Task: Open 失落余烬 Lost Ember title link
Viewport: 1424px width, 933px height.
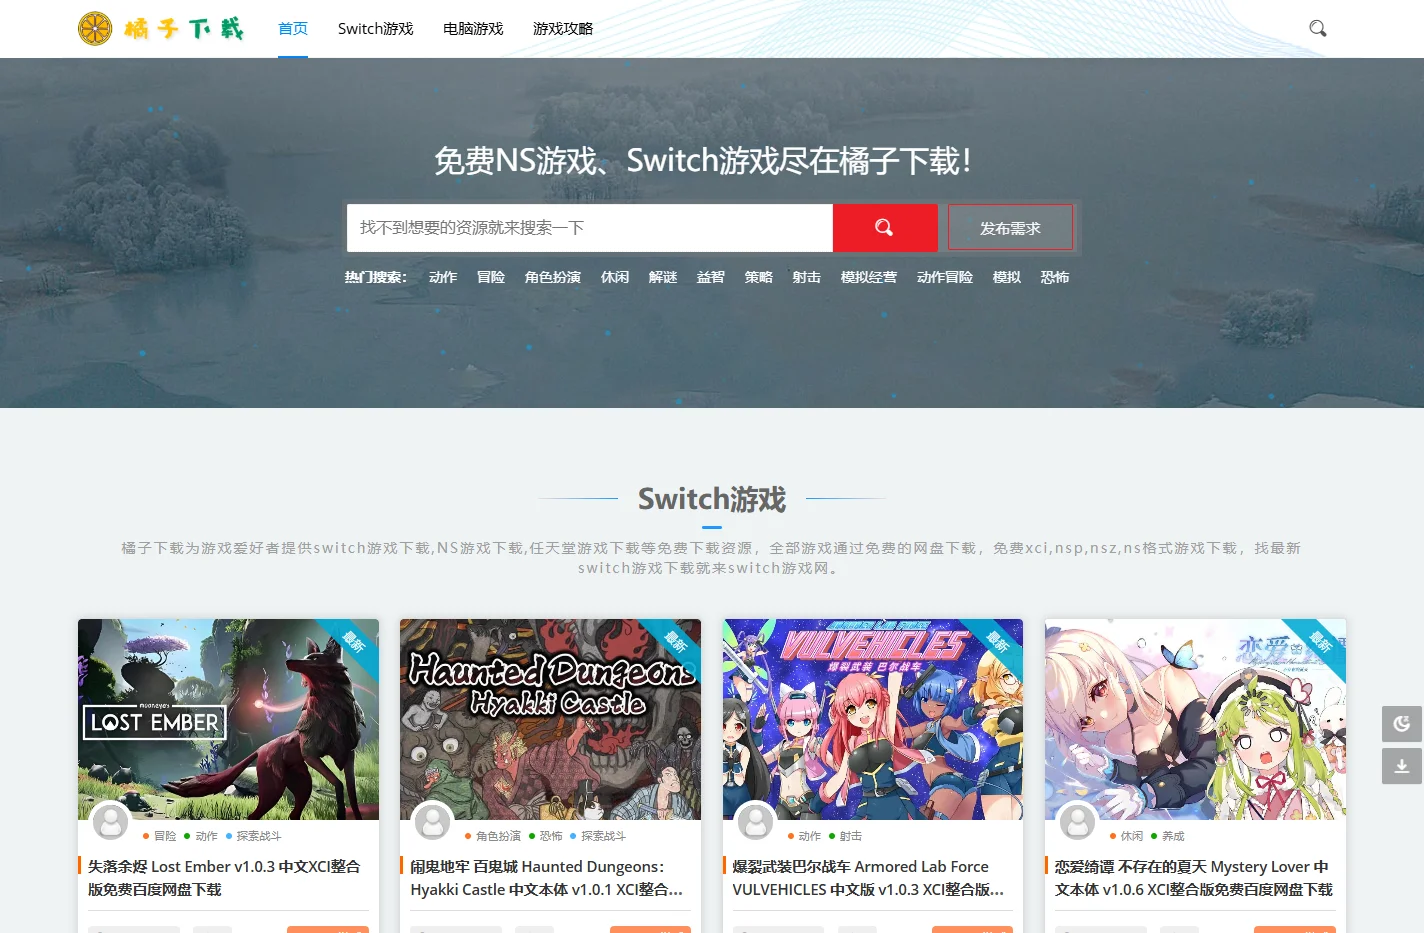Action: click(224, 878)
